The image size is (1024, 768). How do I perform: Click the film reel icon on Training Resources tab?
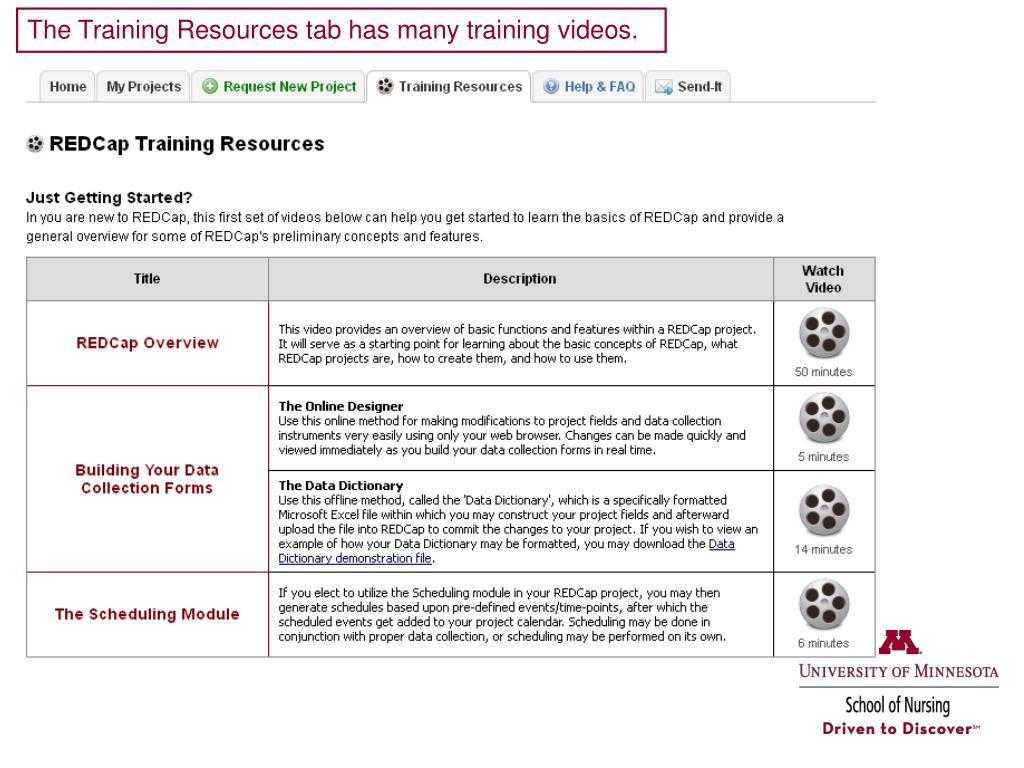[385, 86]
